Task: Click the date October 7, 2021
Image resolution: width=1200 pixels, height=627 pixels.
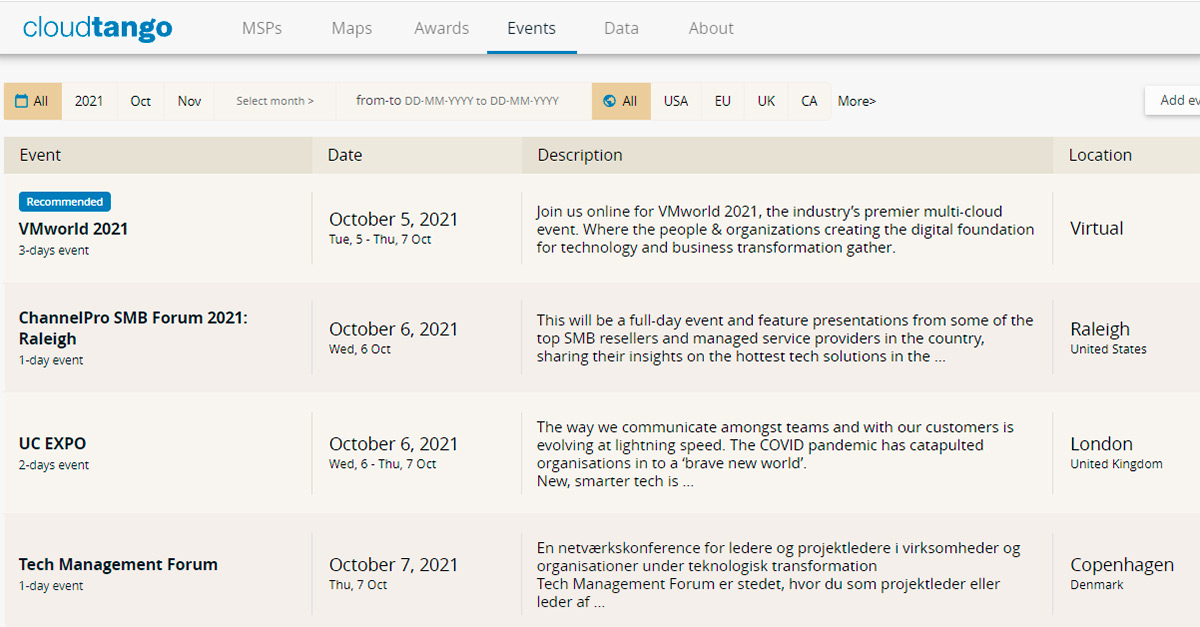Action: [394, 565]
